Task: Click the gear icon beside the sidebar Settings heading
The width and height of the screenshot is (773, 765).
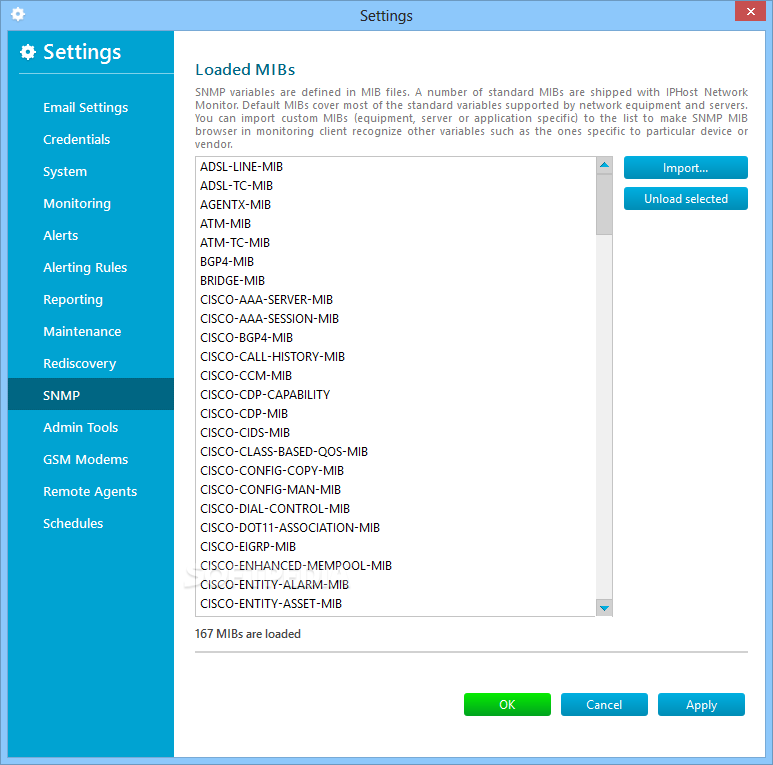Action: [x=28, y=52]
